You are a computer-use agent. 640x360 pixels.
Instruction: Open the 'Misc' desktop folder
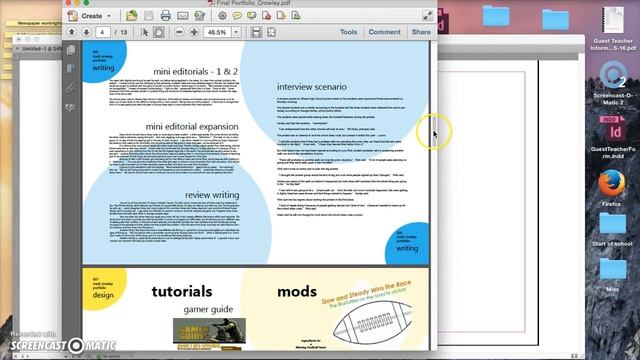pos(612,275)
